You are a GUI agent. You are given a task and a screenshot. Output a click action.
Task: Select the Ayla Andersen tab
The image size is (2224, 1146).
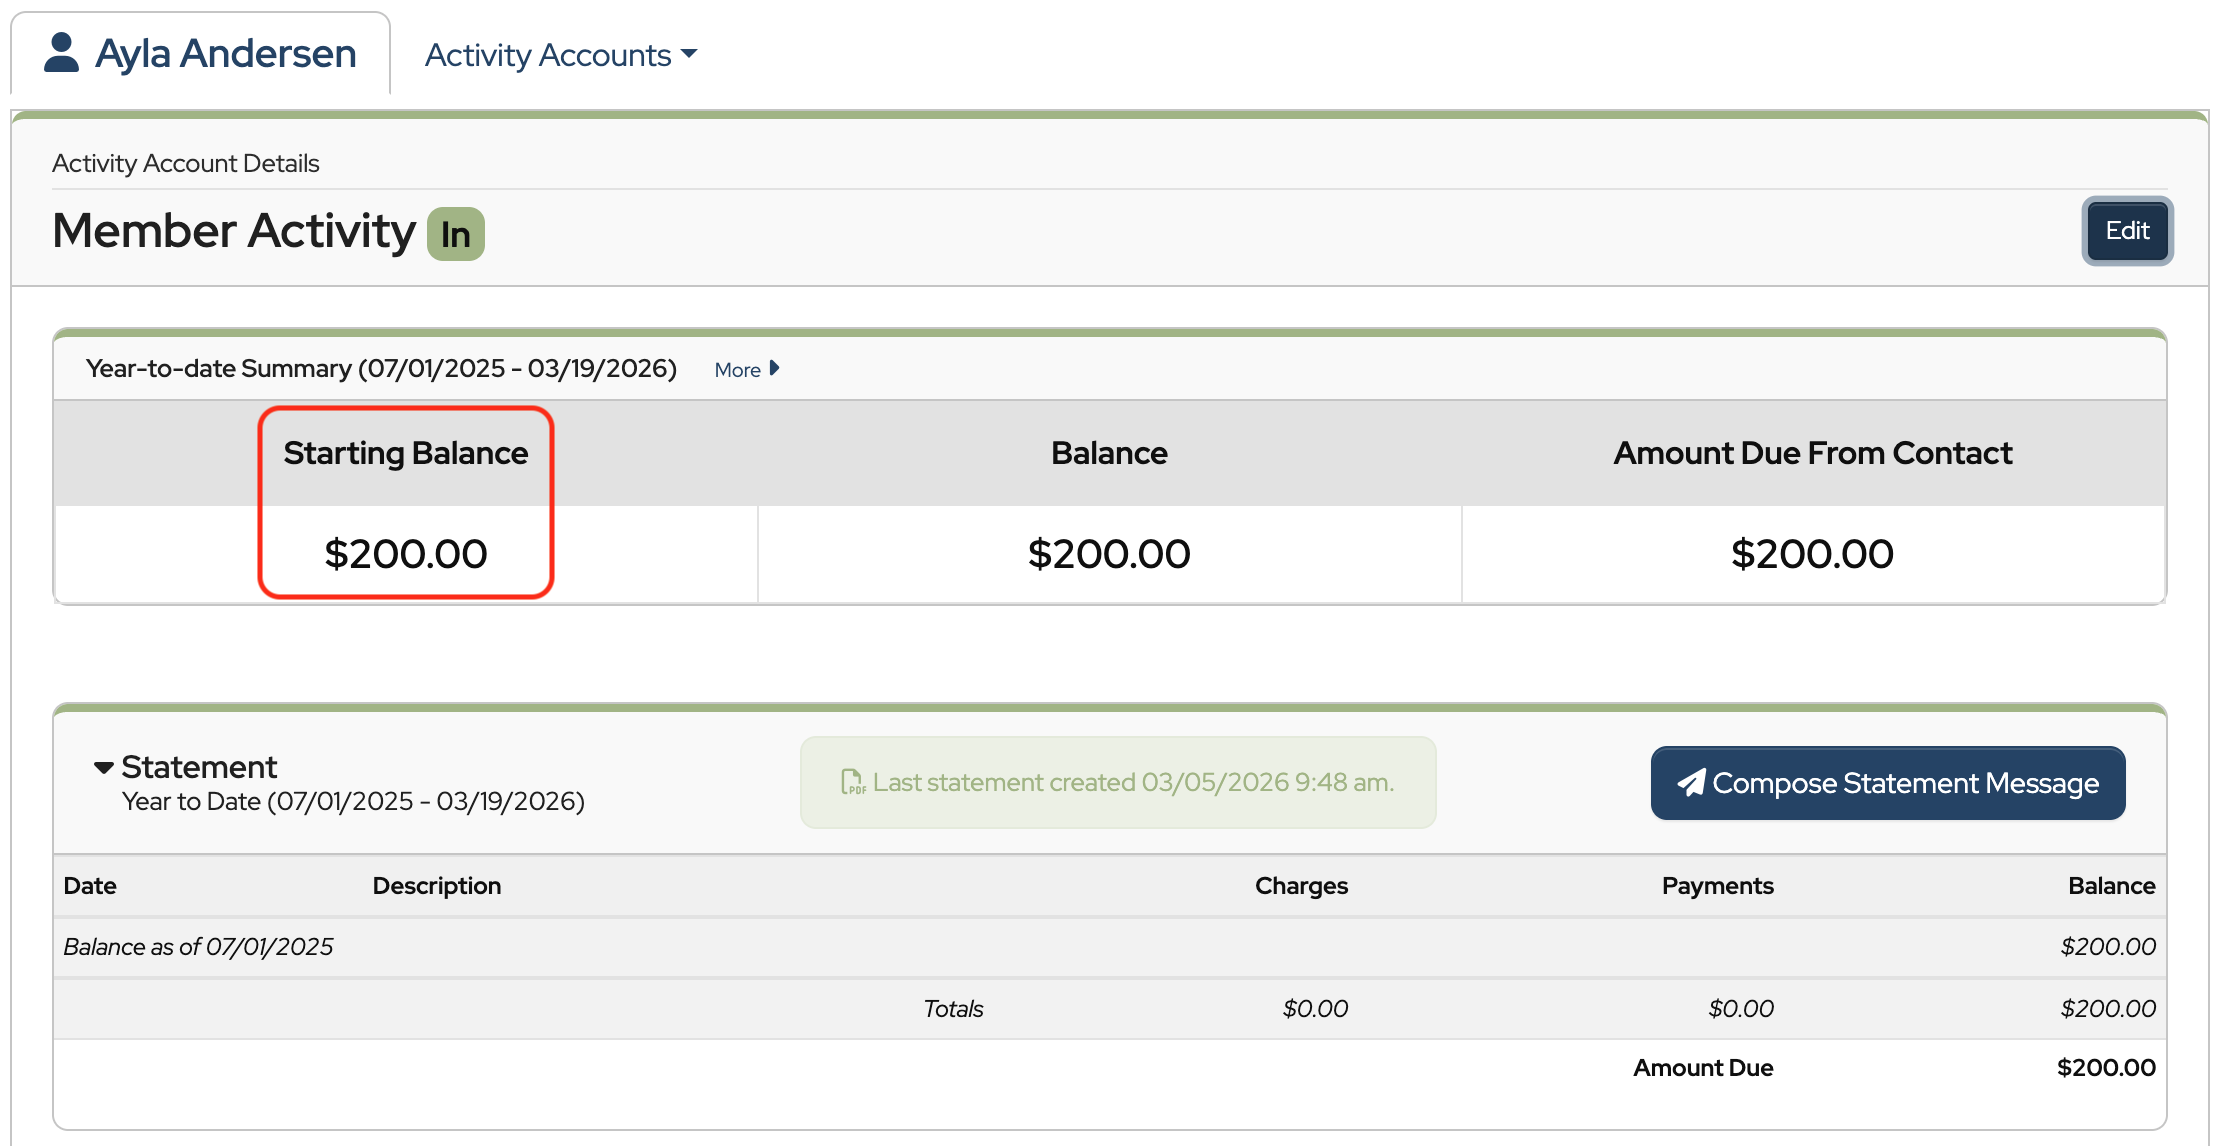[x=201, y=54]
